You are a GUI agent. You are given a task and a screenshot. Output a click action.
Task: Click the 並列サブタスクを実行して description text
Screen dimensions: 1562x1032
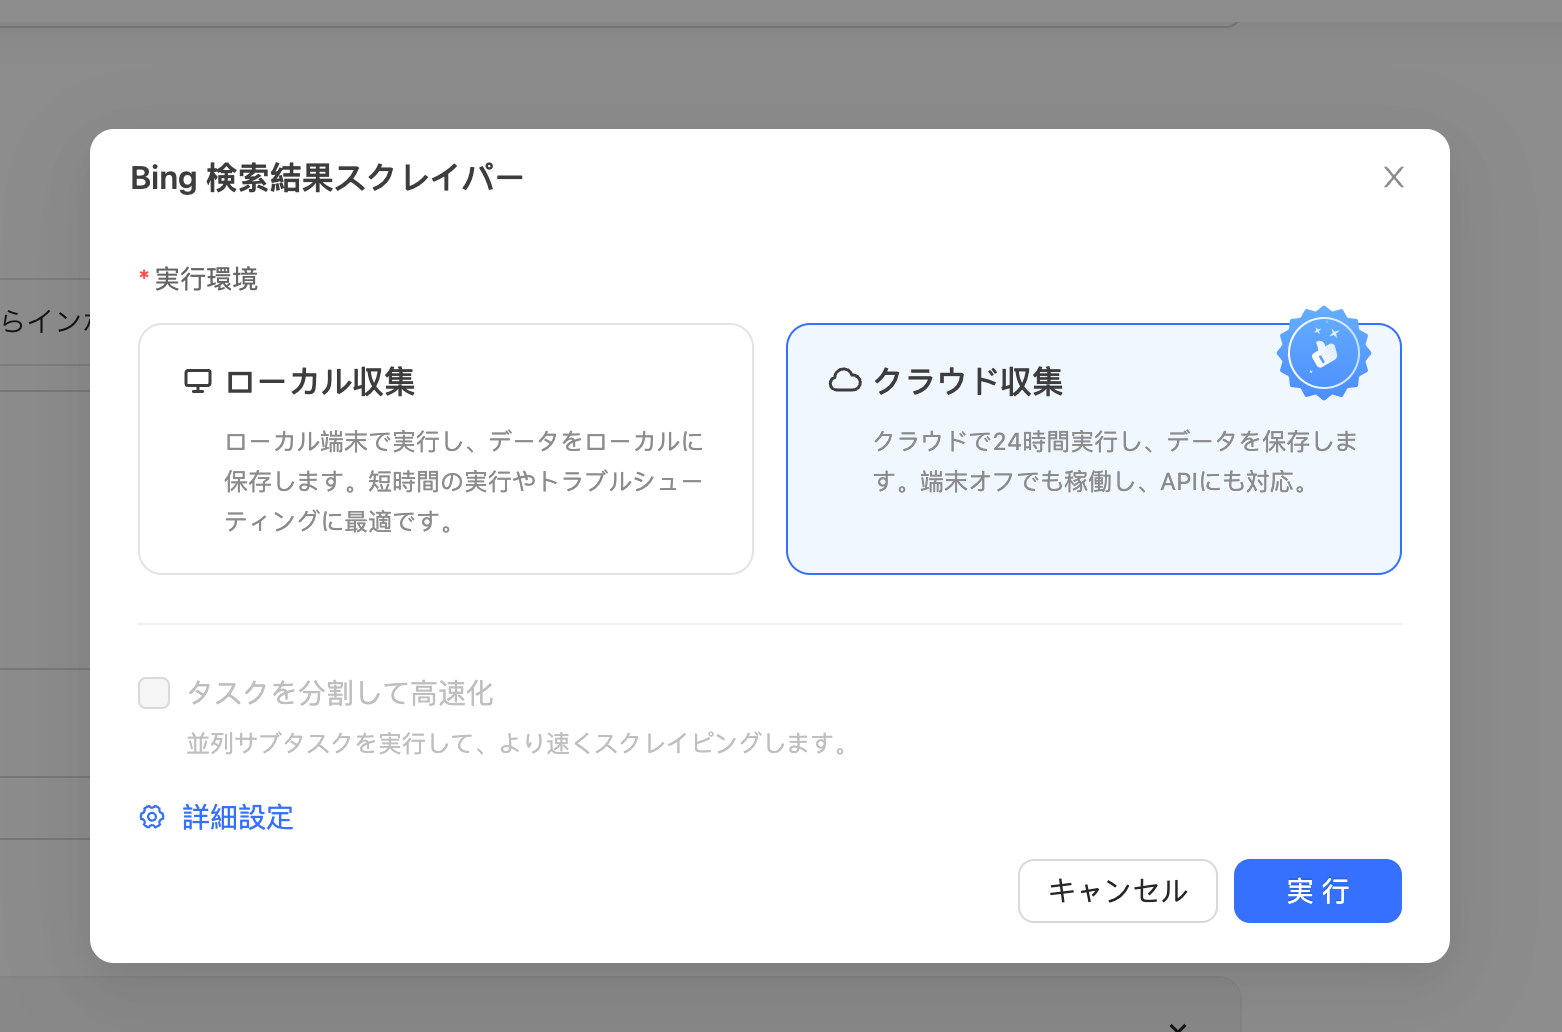point(518,743)
